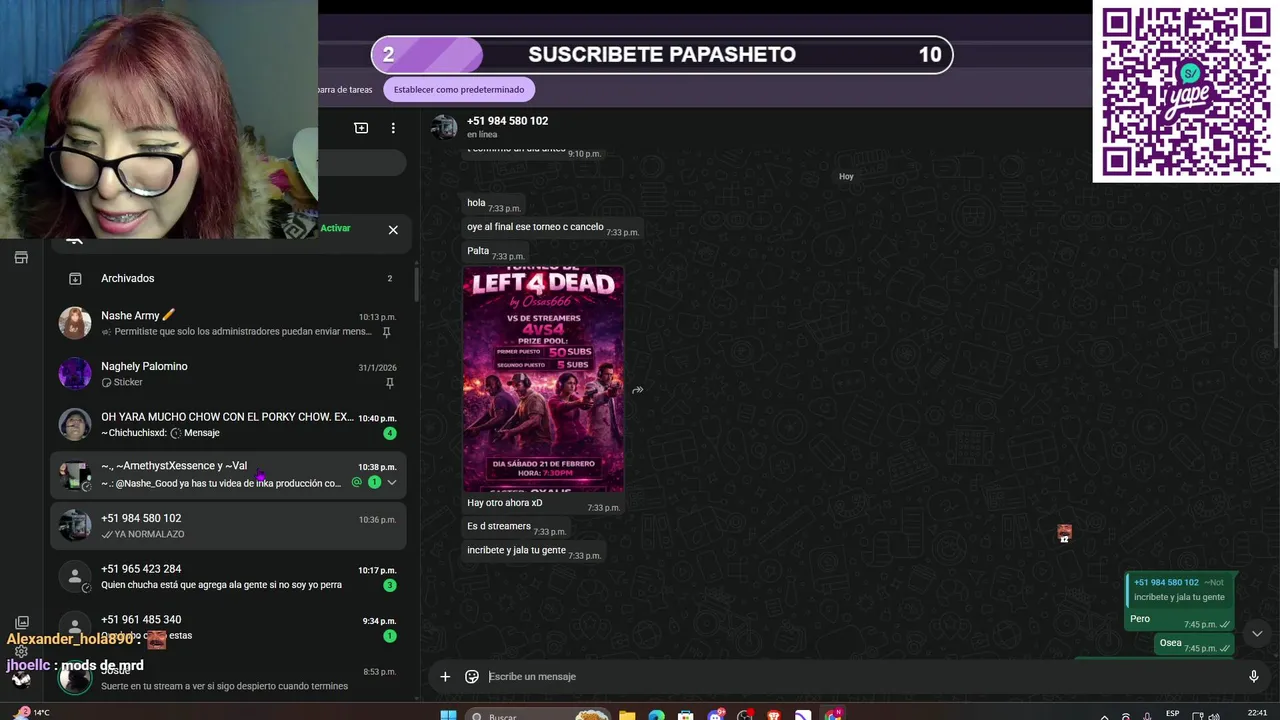Click weather 14°C widget in taskbar
The width and height of the screenshot is (1280, 720).
click(x=32, y=713)
